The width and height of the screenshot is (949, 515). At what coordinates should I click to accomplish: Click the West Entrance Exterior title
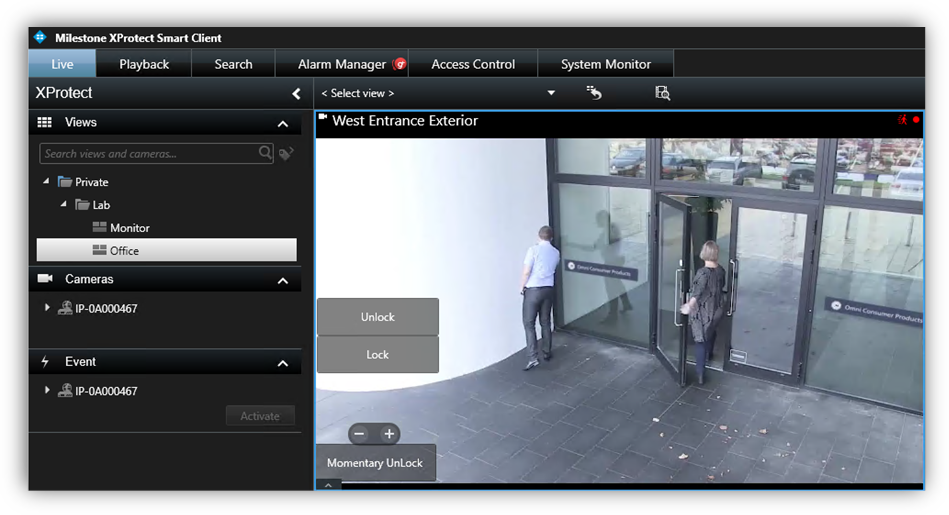click(405, 120)
